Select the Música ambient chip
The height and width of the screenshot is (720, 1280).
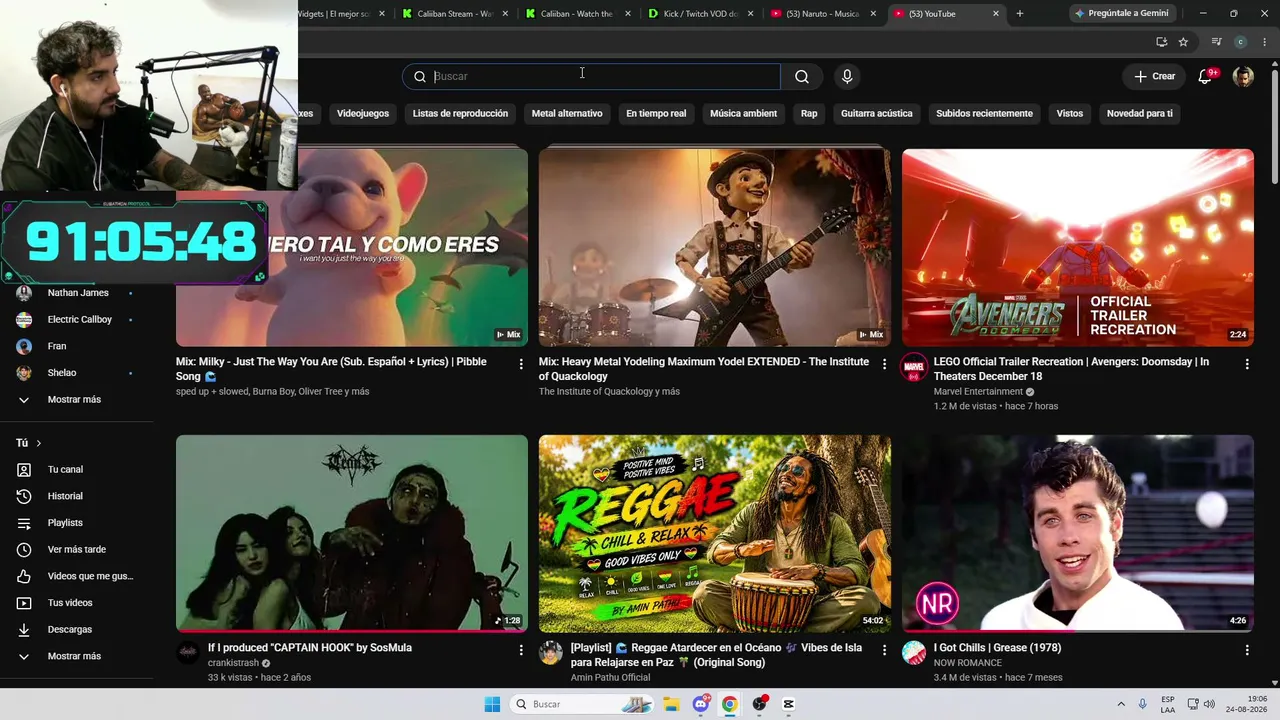[743, 113]
